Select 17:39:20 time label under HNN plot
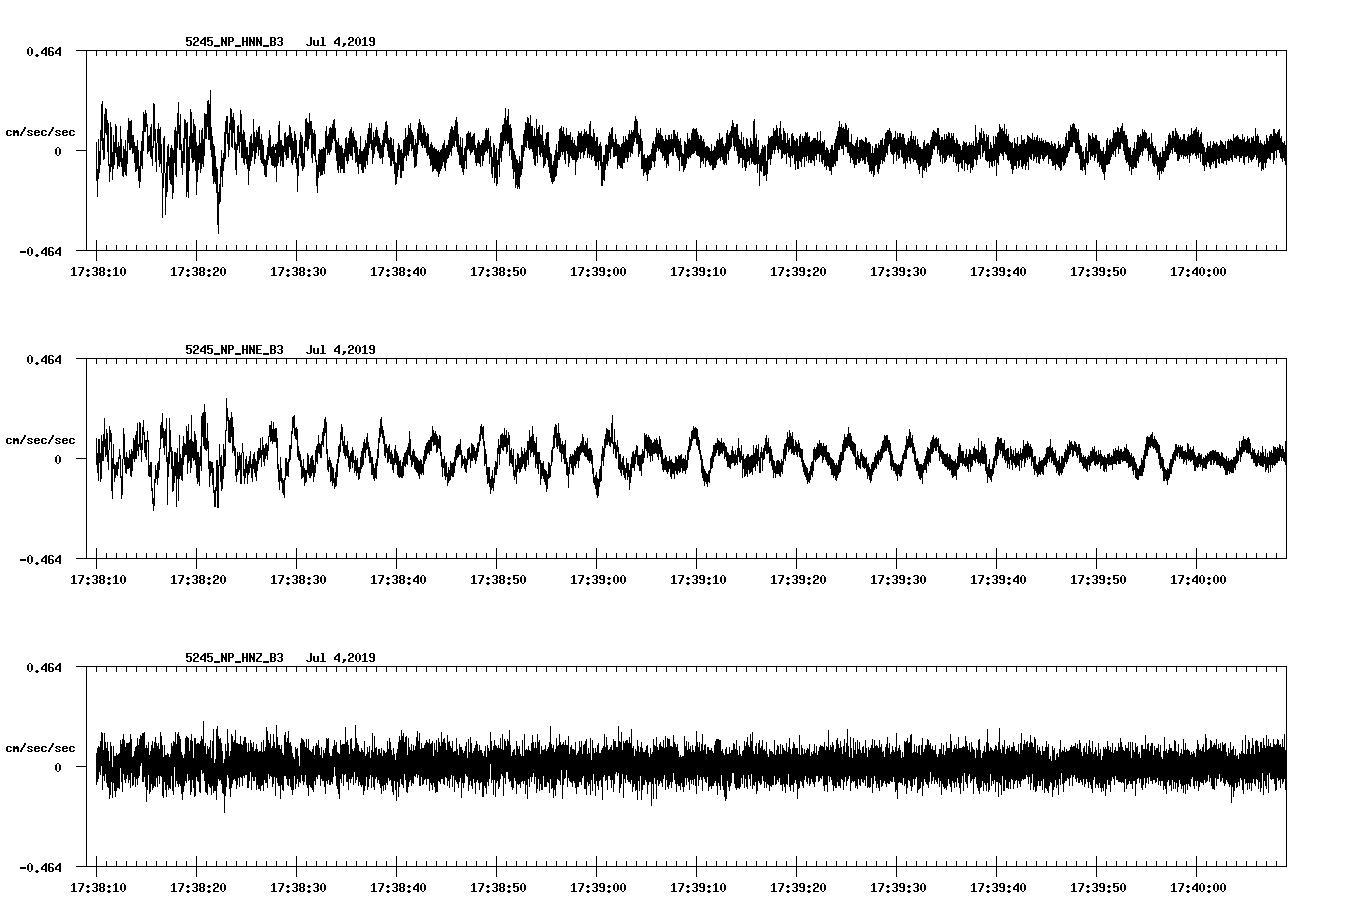Screen dimensions: 1358x924 pos(798,271)
